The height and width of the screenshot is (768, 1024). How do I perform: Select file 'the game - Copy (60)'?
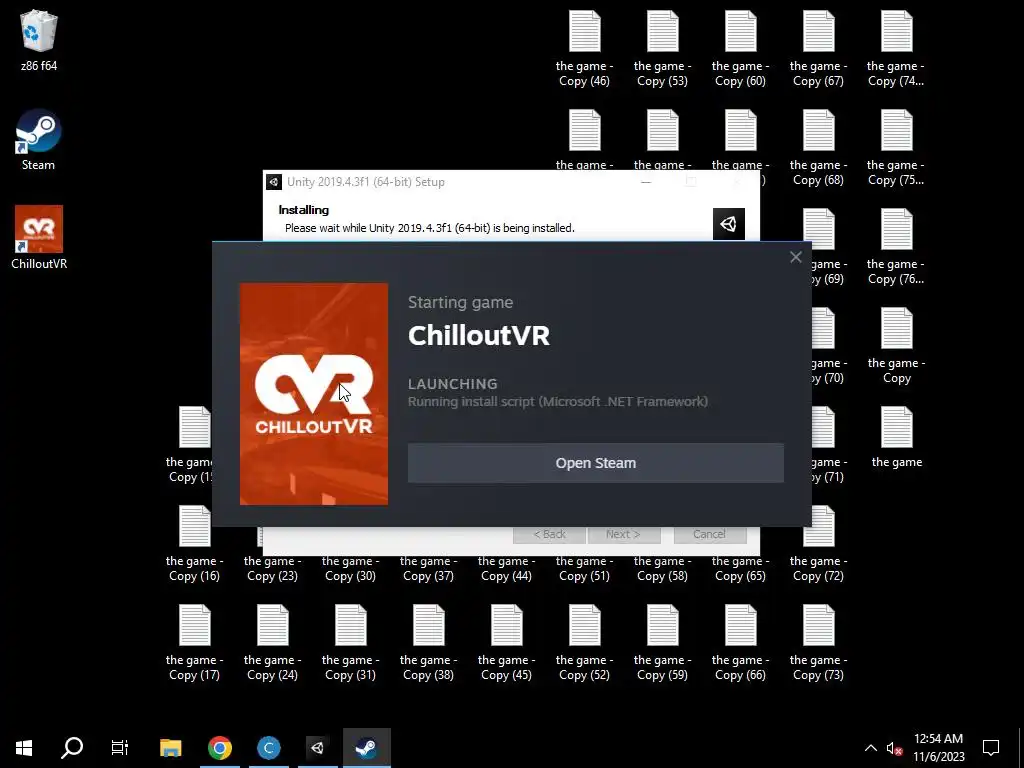pos(740,48)
